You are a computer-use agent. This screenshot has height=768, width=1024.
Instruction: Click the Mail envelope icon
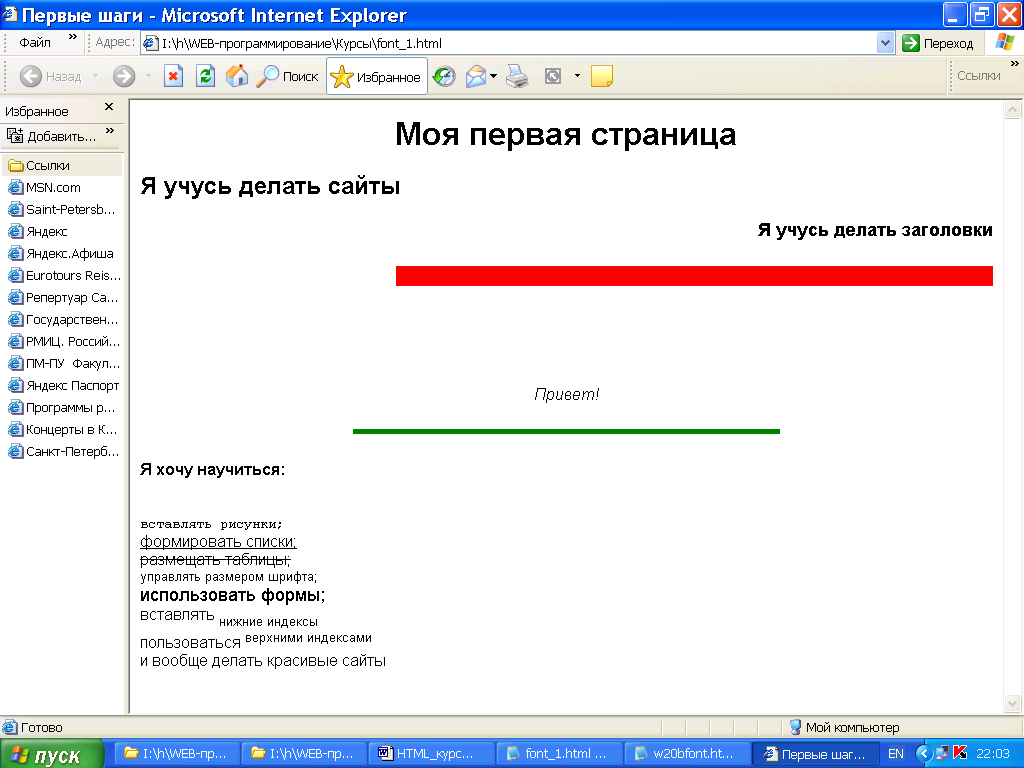(x=475, y=76)
